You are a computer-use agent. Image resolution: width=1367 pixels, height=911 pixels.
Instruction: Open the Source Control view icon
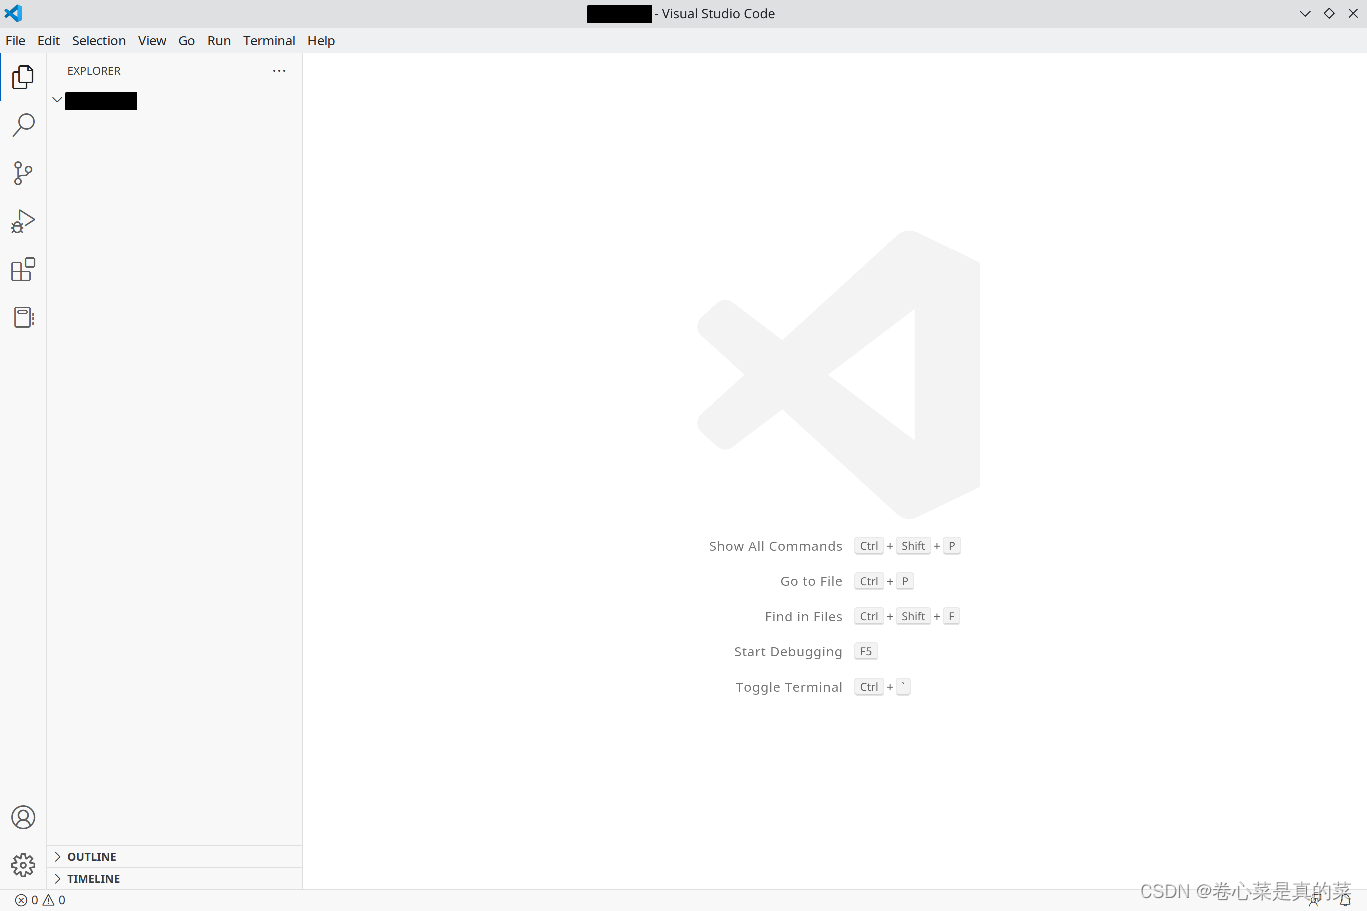(23, 173)
